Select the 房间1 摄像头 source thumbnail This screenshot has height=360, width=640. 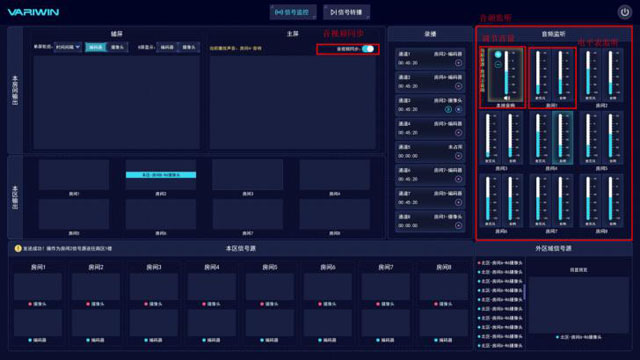[x=38, y=287]
